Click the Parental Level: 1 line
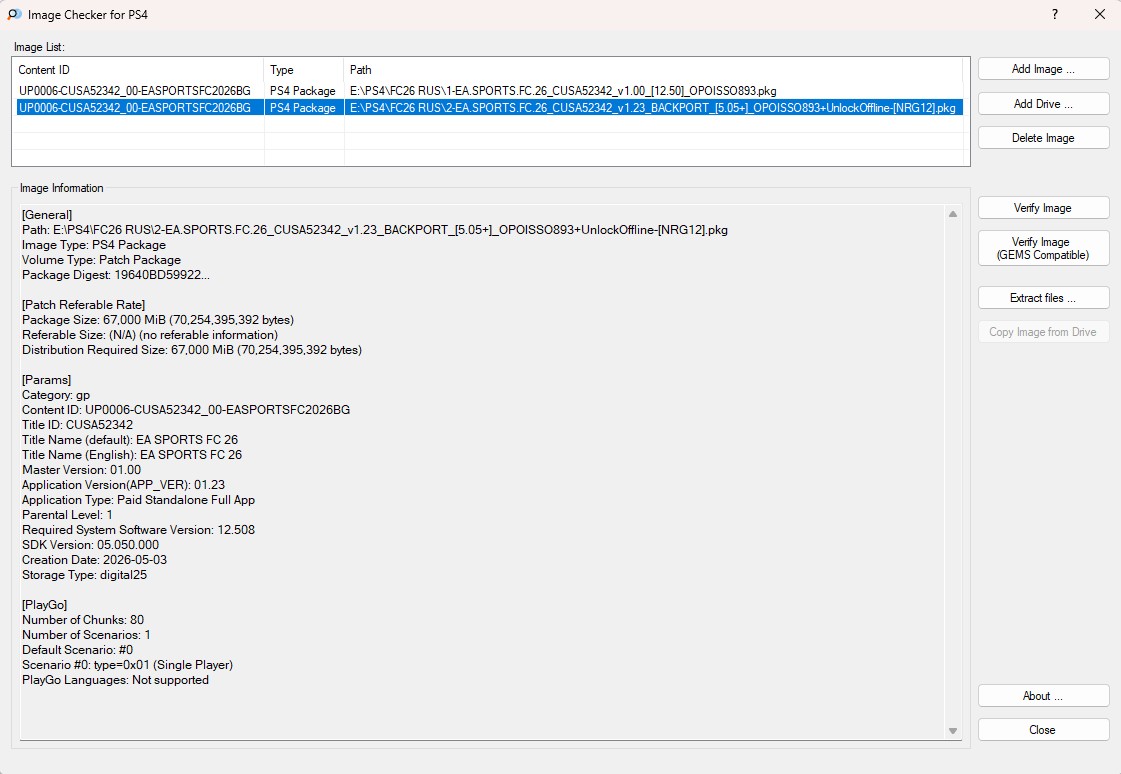The height and width of the screenshot is (774, 1121). click(67, 515)
